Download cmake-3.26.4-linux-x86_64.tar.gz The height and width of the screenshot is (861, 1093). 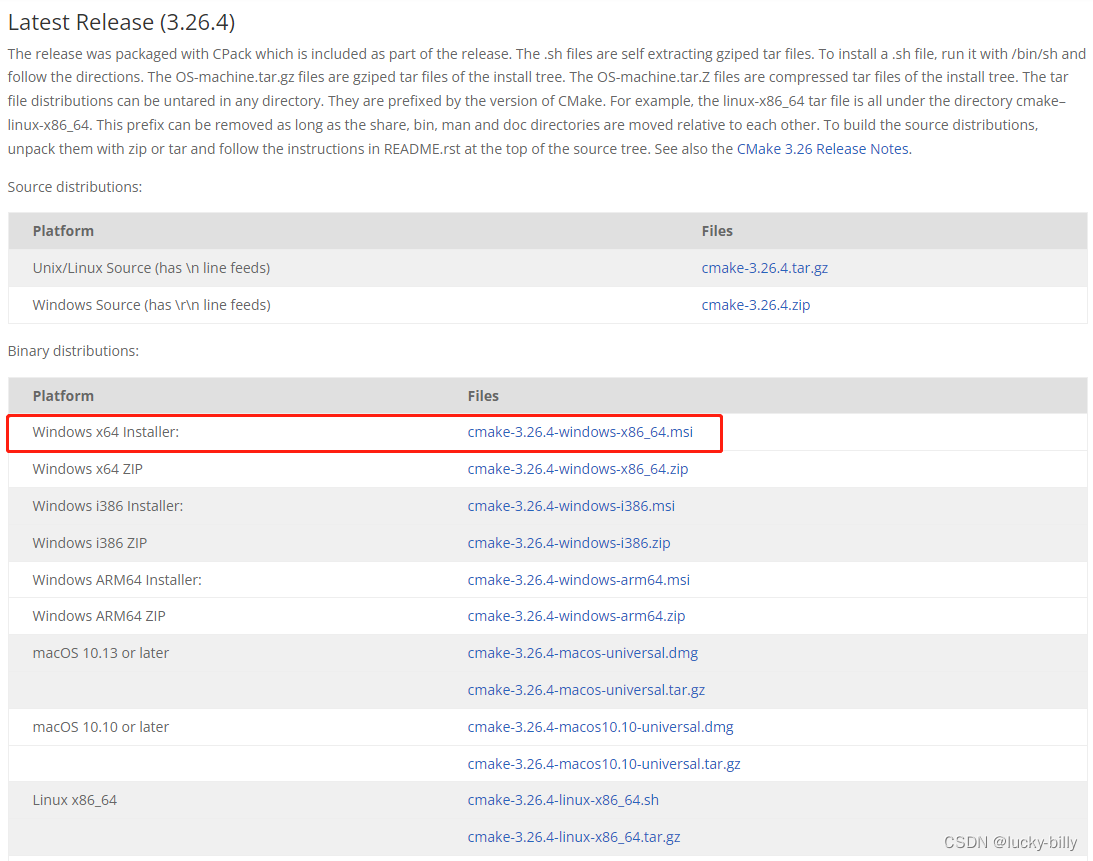574,837
